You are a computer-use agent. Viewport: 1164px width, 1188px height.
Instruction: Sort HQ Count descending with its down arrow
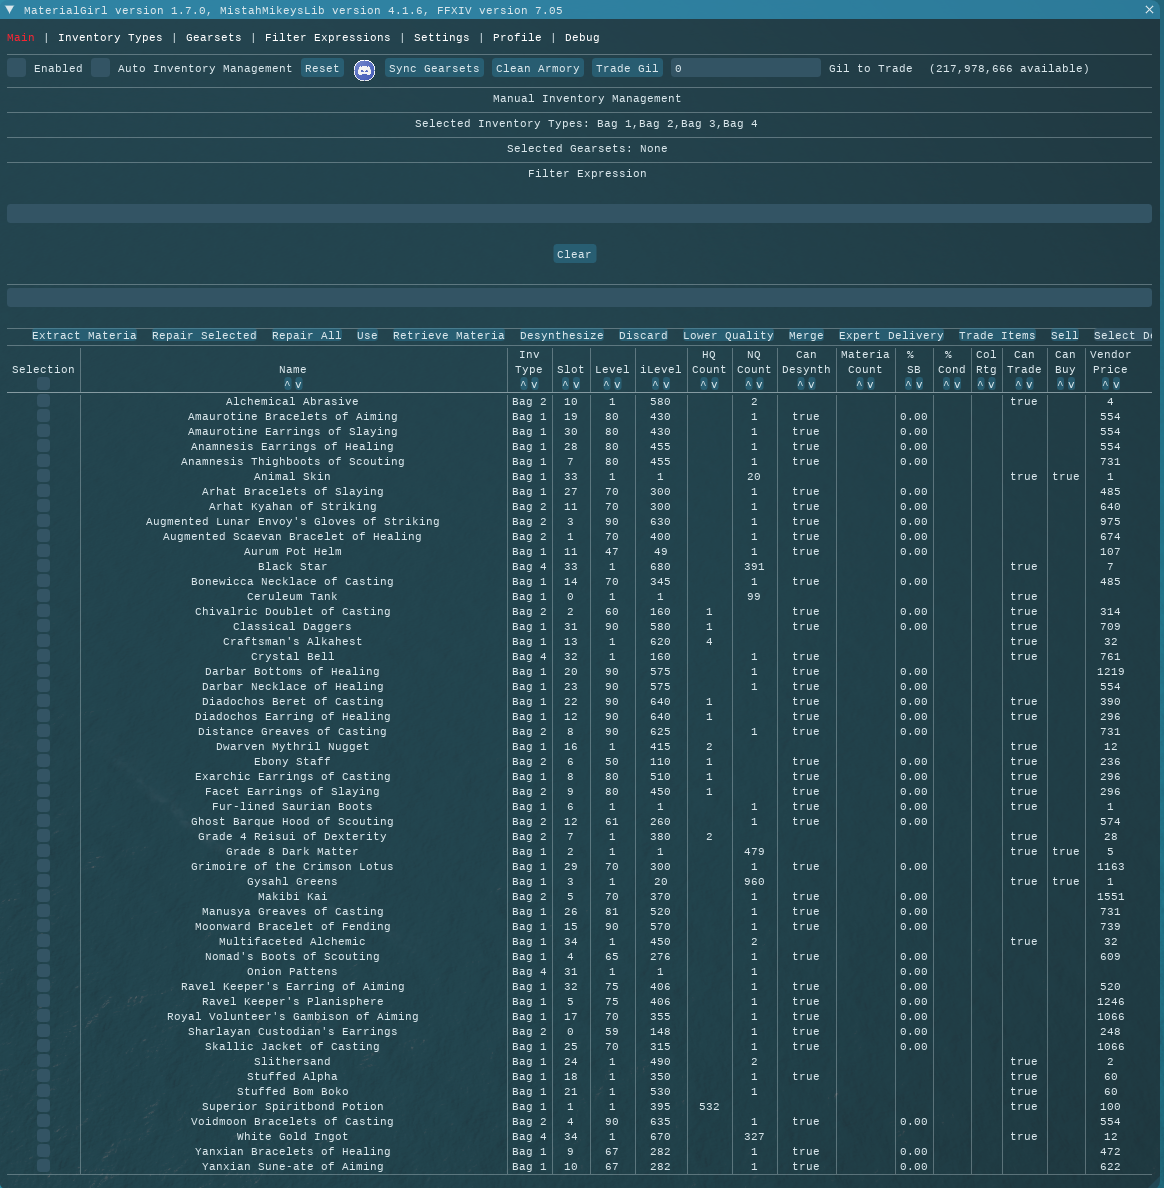click(x=714, y=385)
